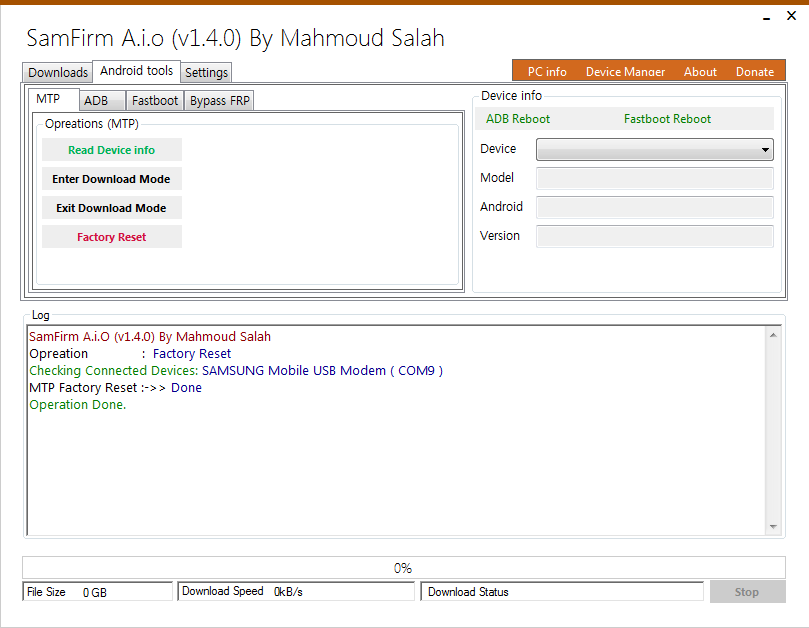Open the Donate page
This screenshot has width=809, height=628.
point(754,71)
